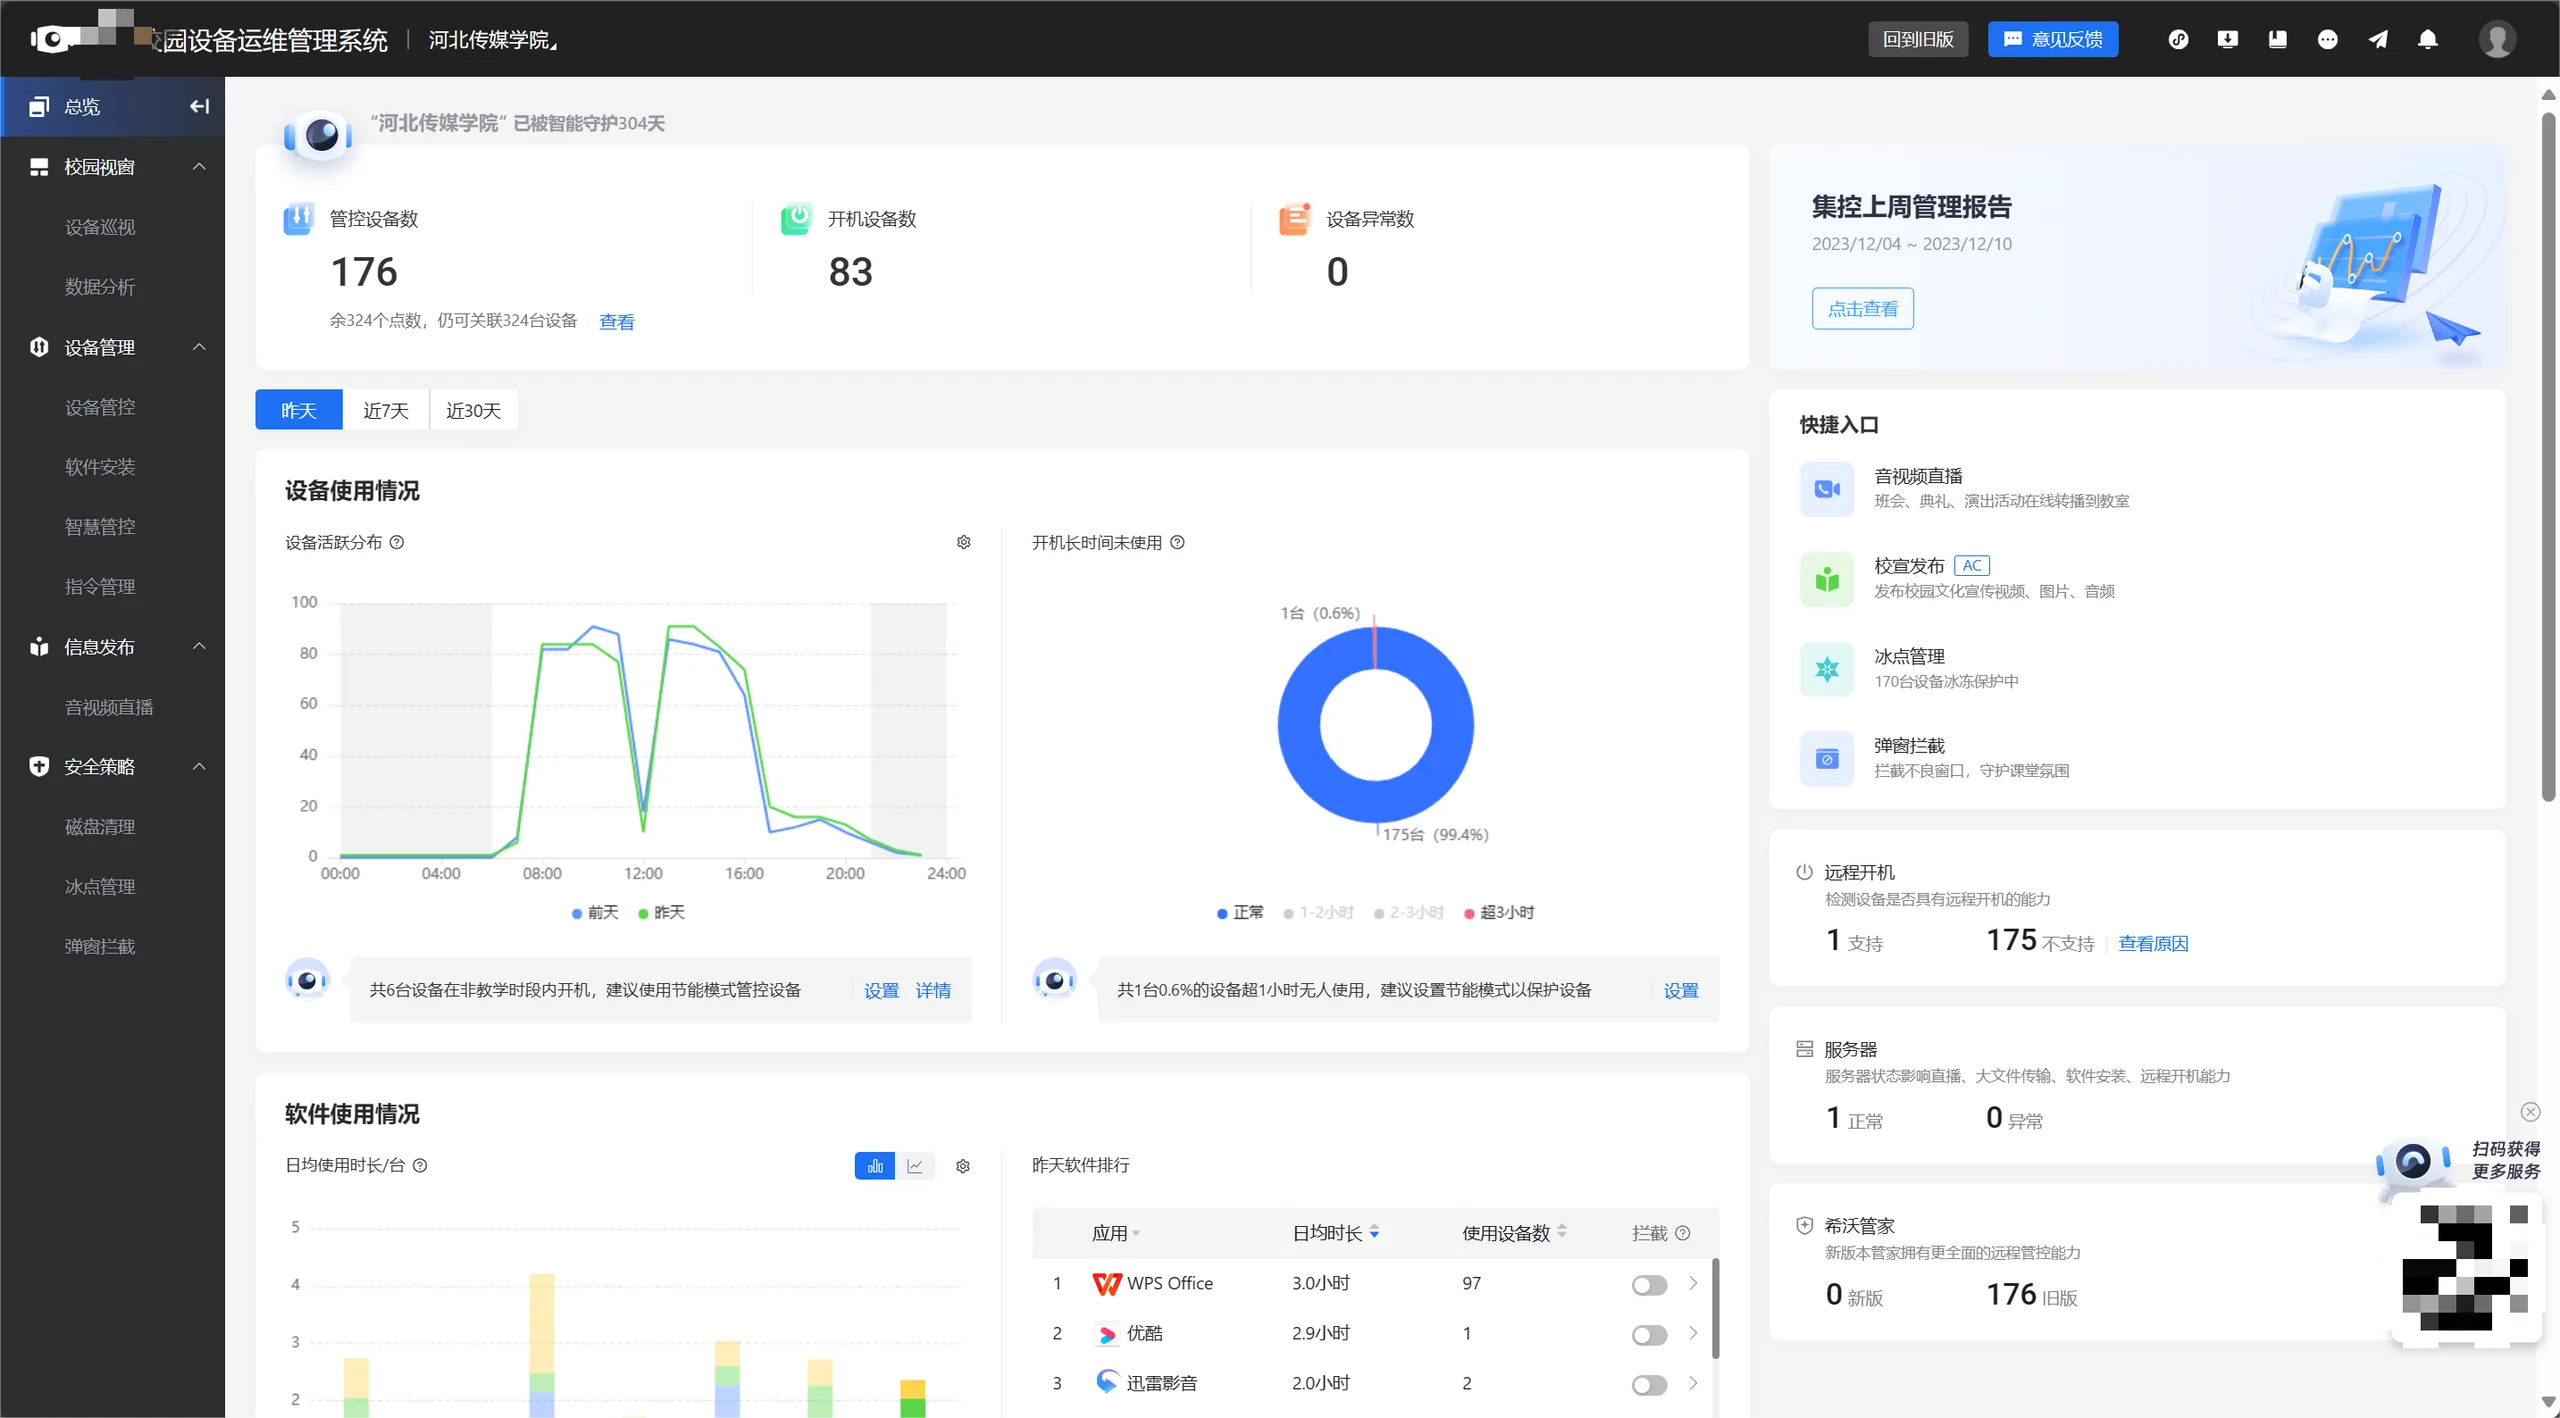Select the 近30天 time range tab

(x=474, y=410)
